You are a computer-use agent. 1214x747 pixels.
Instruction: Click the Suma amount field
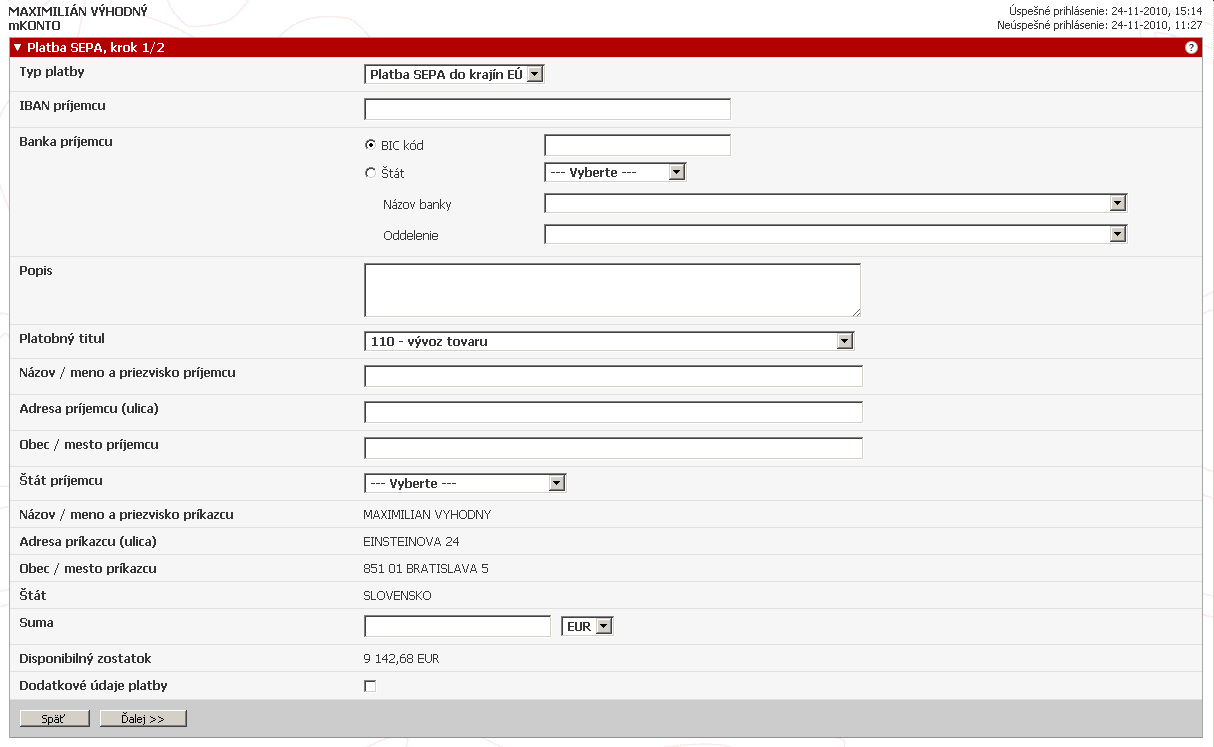[x=457, y=626]
